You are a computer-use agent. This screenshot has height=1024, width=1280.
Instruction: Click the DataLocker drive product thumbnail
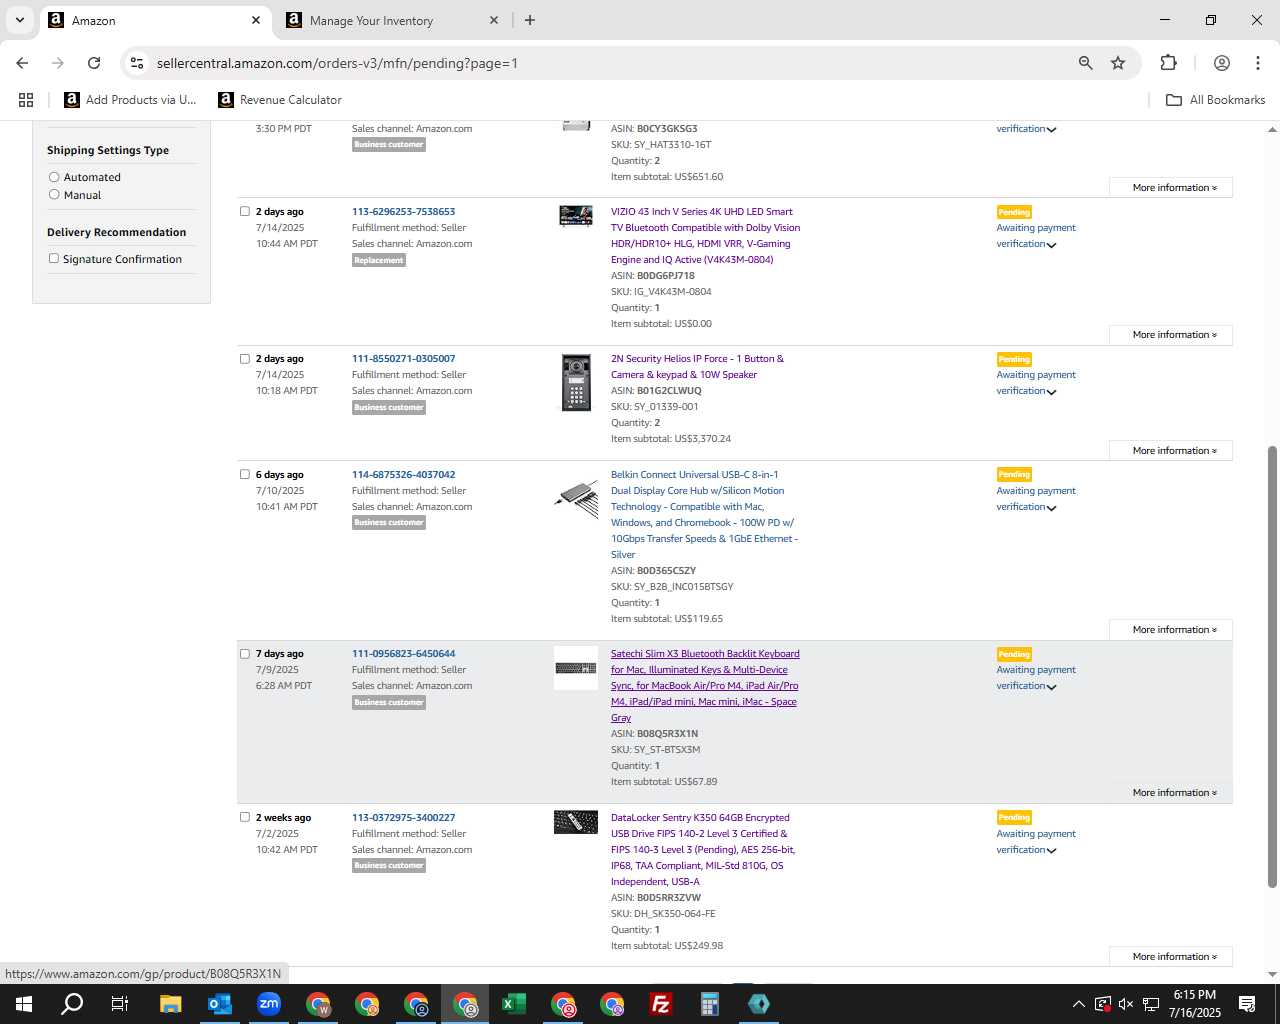tap(576, 822)
